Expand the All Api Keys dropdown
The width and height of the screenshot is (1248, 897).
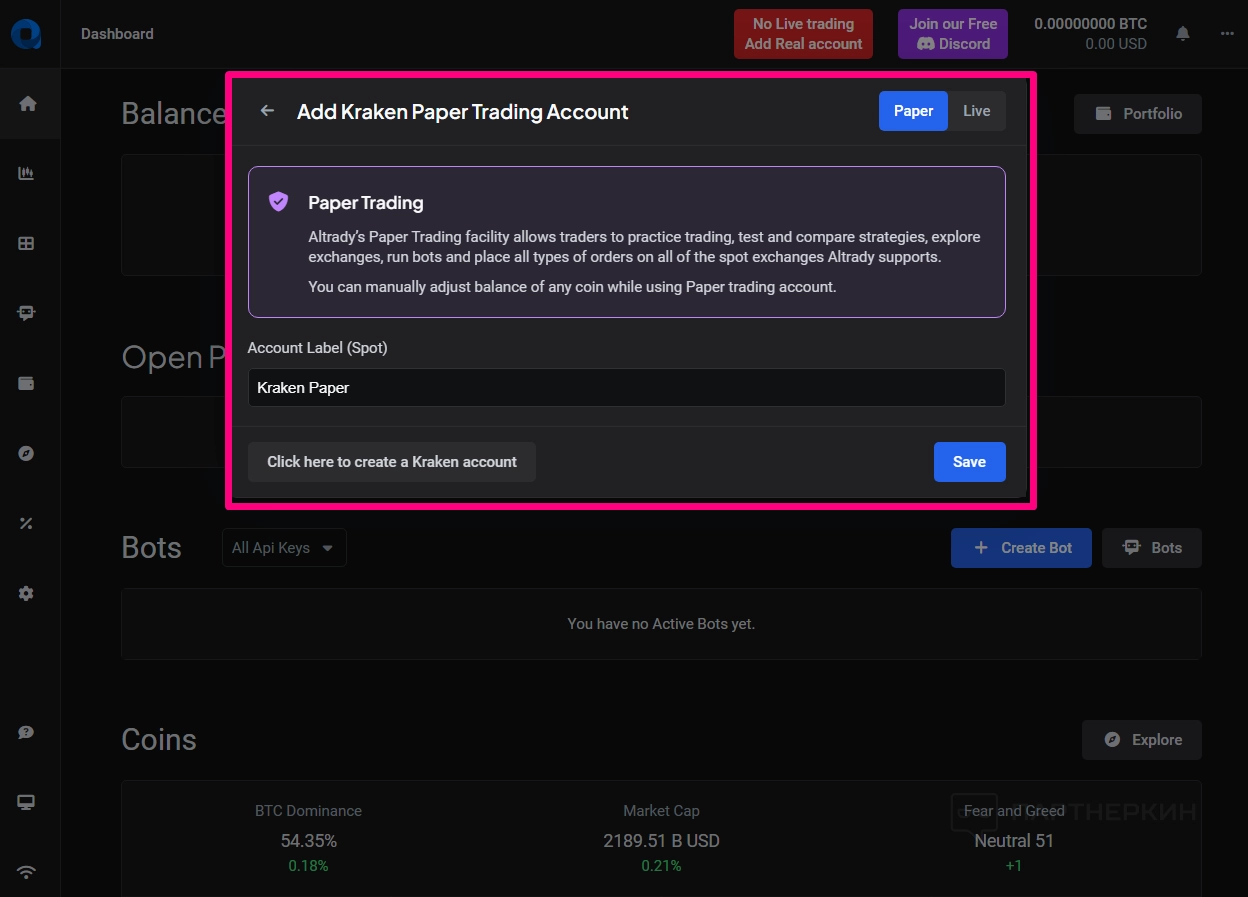(x=284, y=548)
